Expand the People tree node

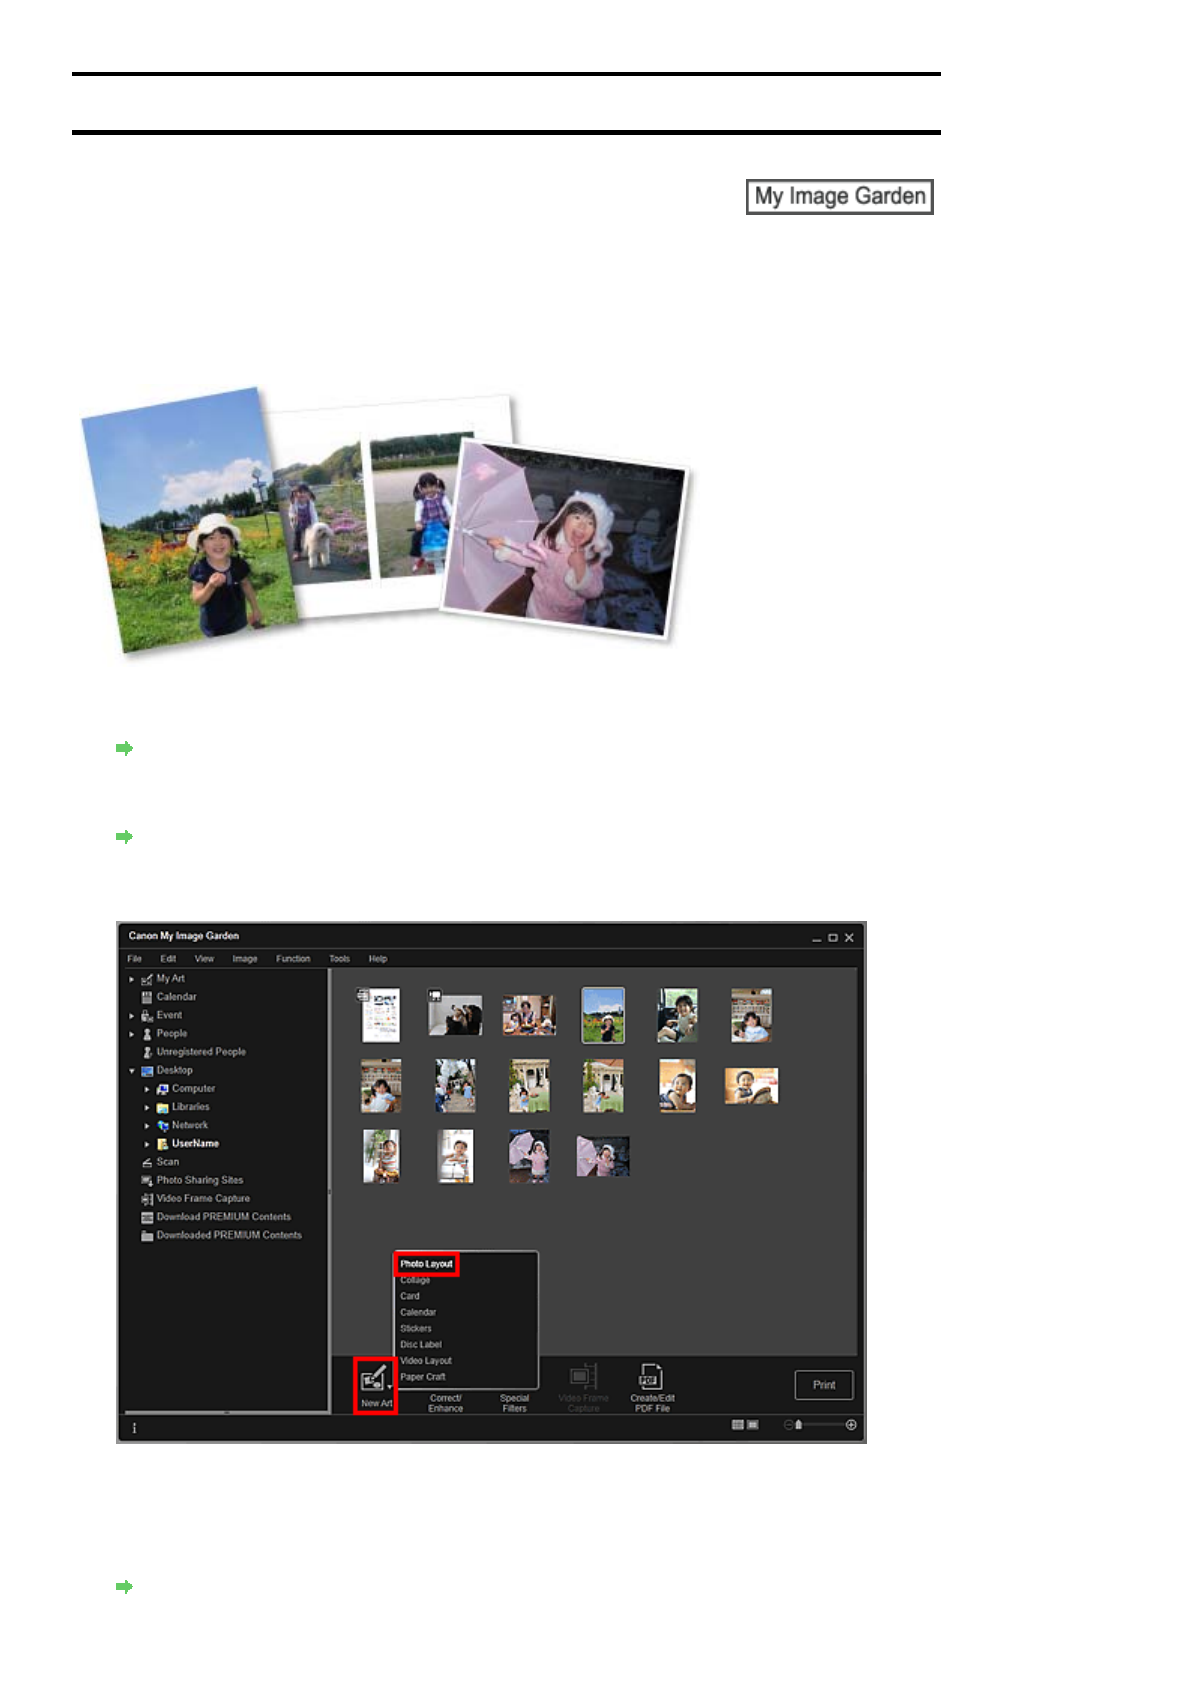(x=131, y=1034)
